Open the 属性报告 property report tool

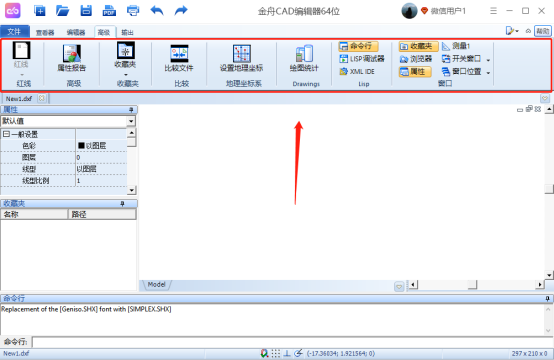click(x=72, y=58)
